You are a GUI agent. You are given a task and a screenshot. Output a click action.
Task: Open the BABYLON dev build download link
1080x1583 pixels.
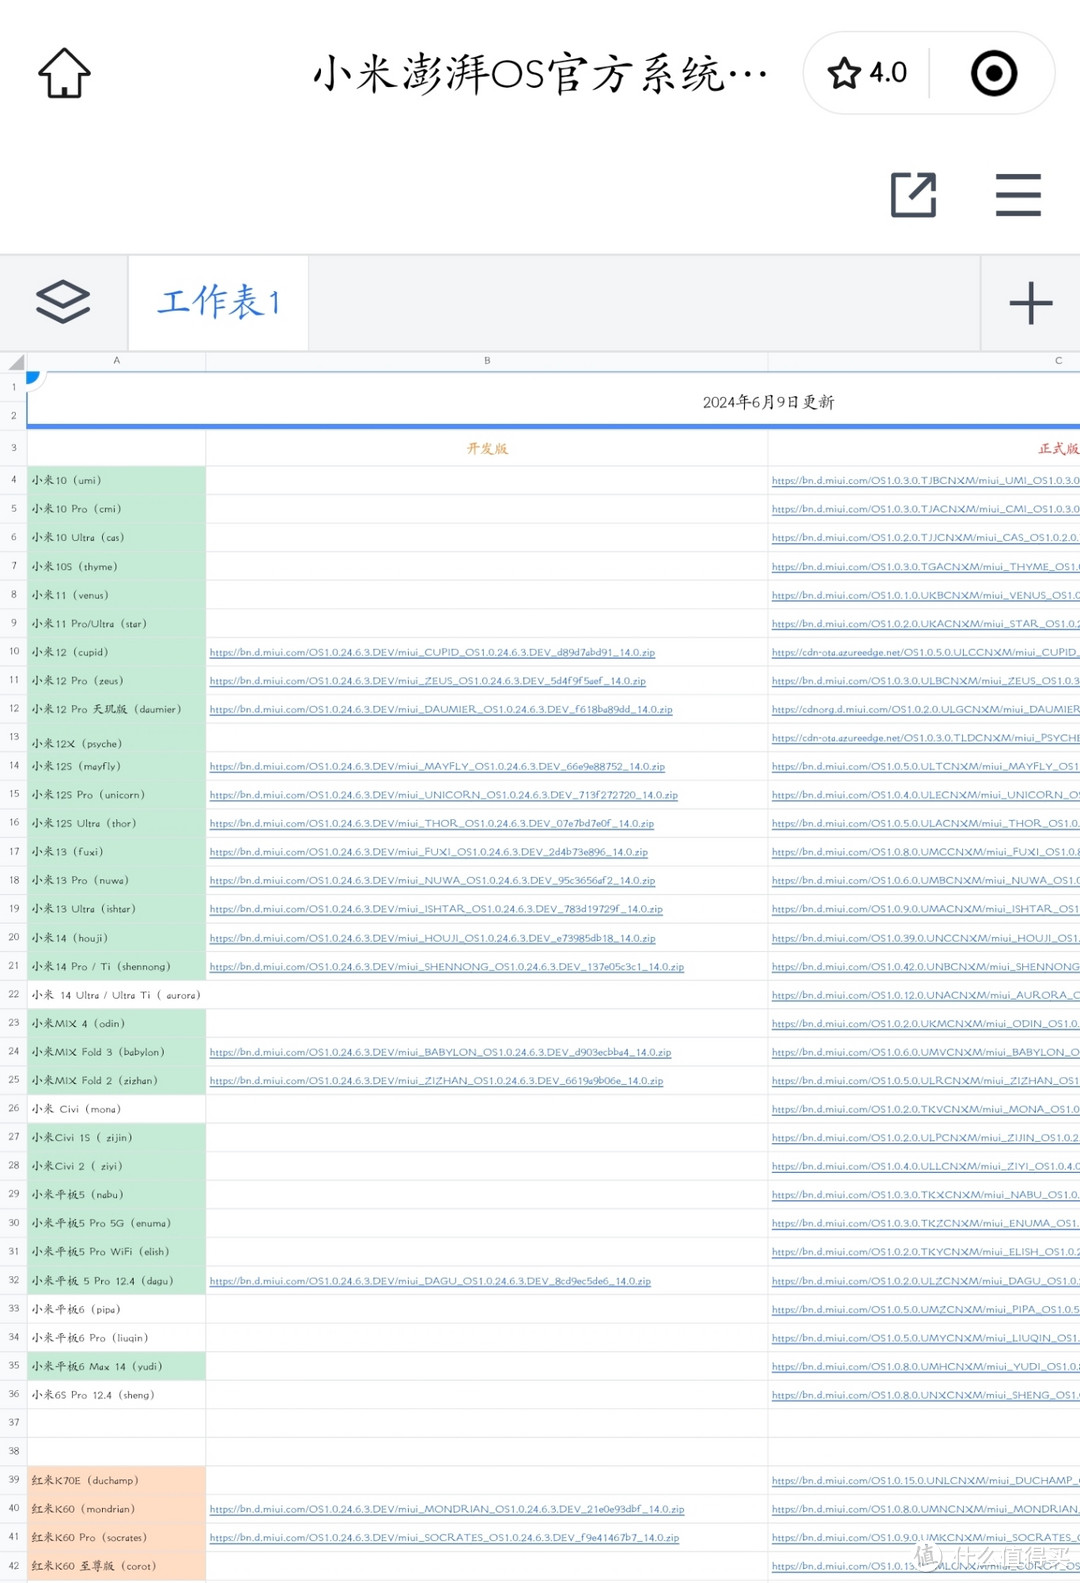click(440, 1052)
